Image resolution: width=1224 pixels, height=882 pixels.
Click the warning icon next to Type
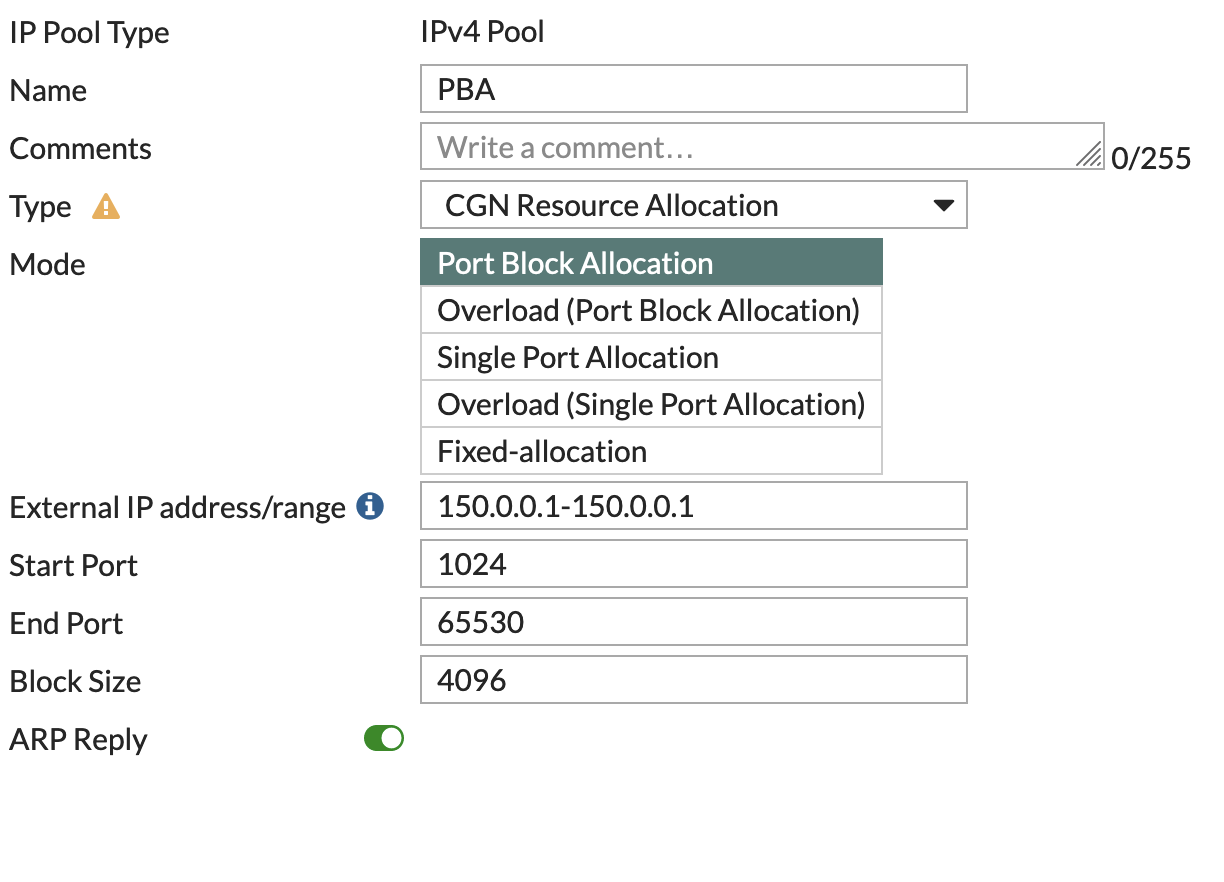click(105, 206)
